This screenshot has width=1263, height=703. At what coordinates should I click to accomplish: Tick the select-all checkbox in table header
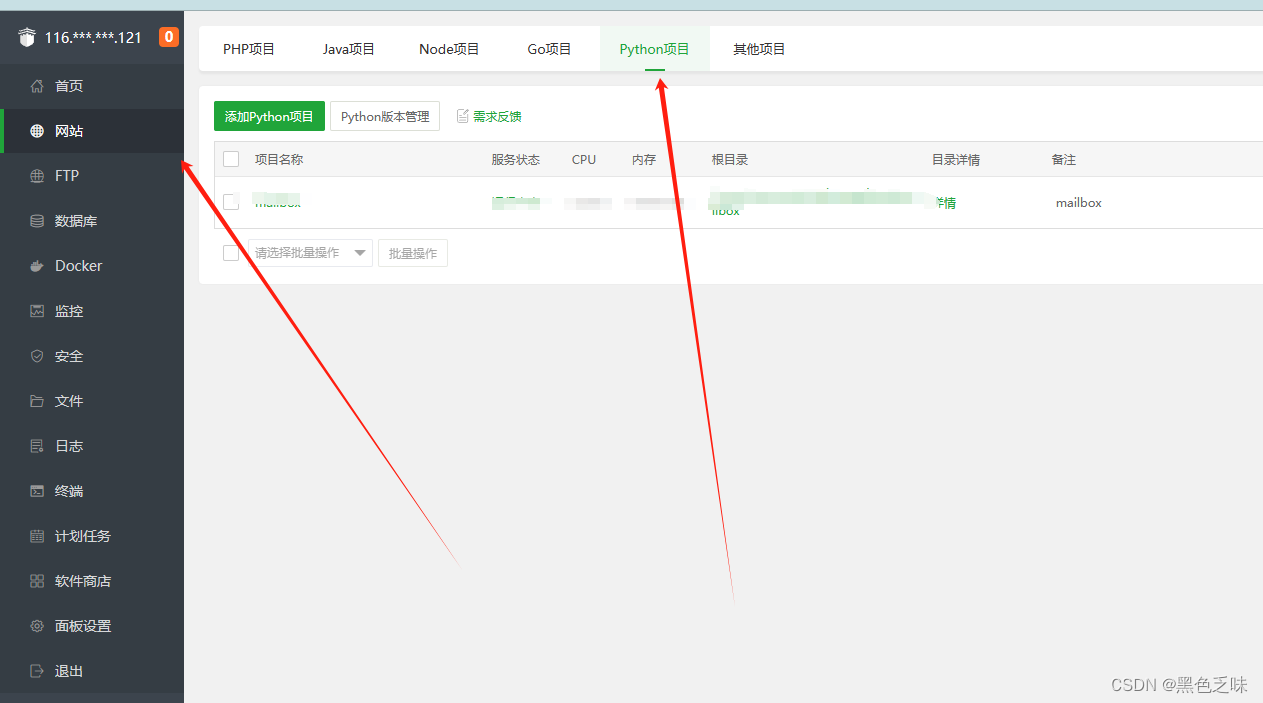click(x=231, y=159)
